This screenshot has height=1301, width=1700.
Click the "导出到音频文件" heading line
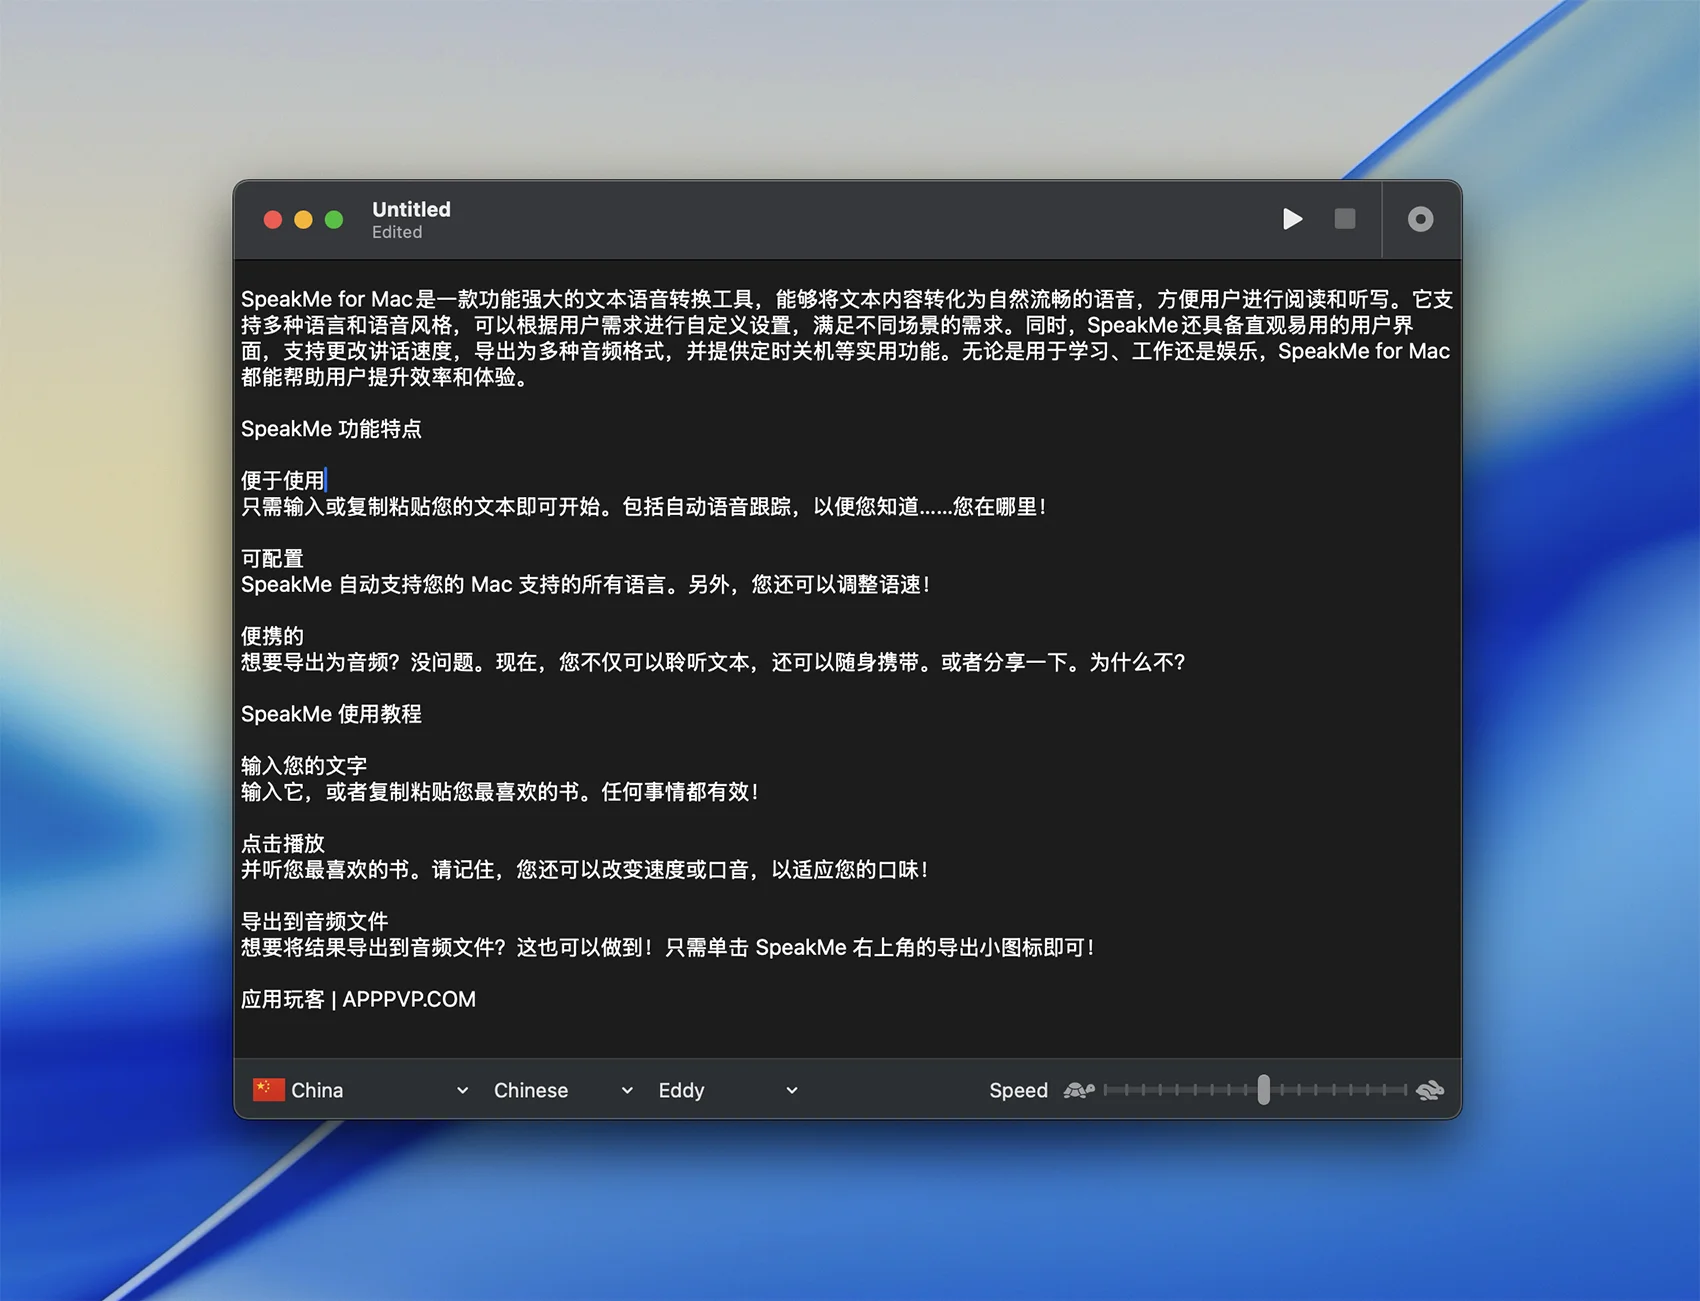coord(314,921)
